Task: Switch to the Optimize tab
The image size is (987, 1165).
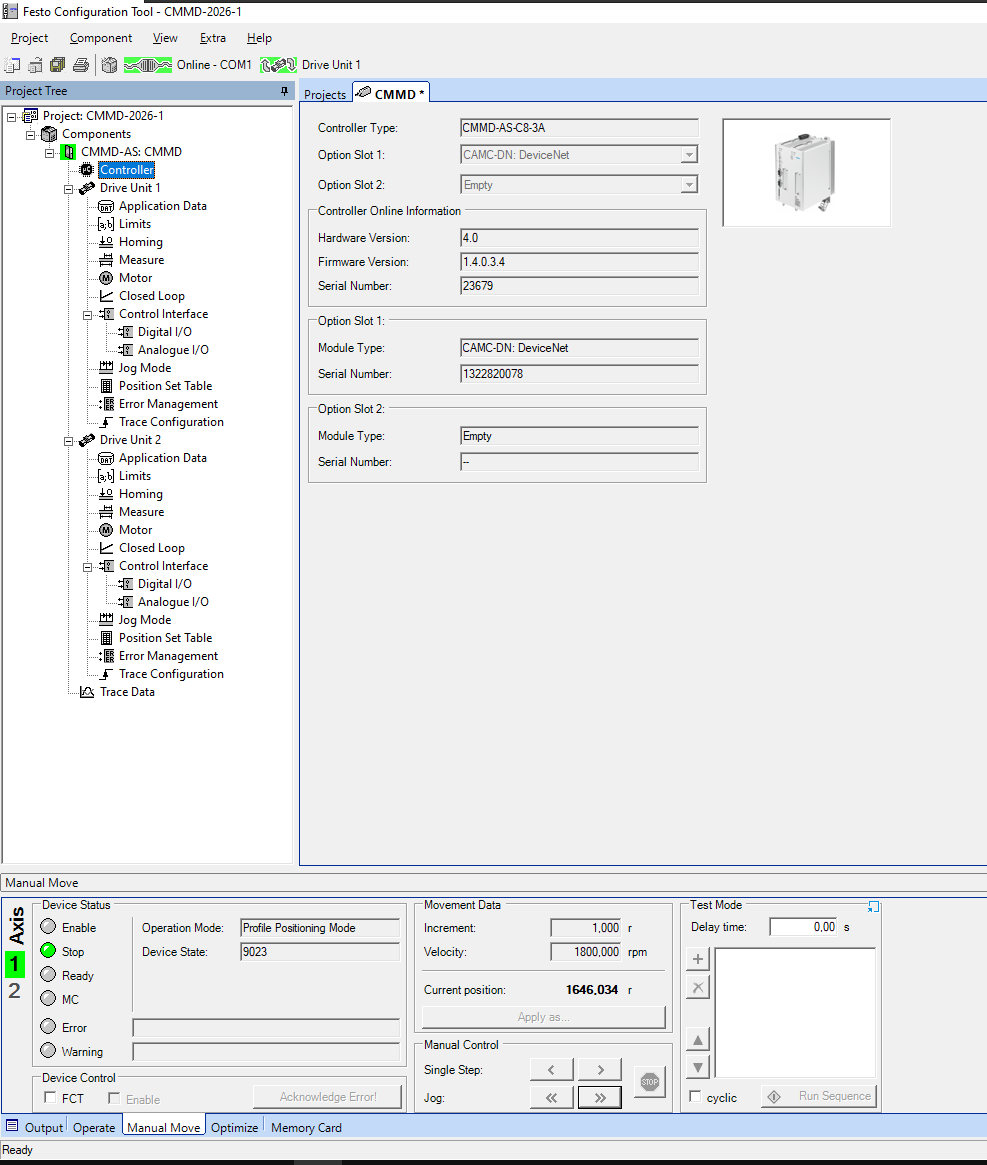Action: (234, 1127)
